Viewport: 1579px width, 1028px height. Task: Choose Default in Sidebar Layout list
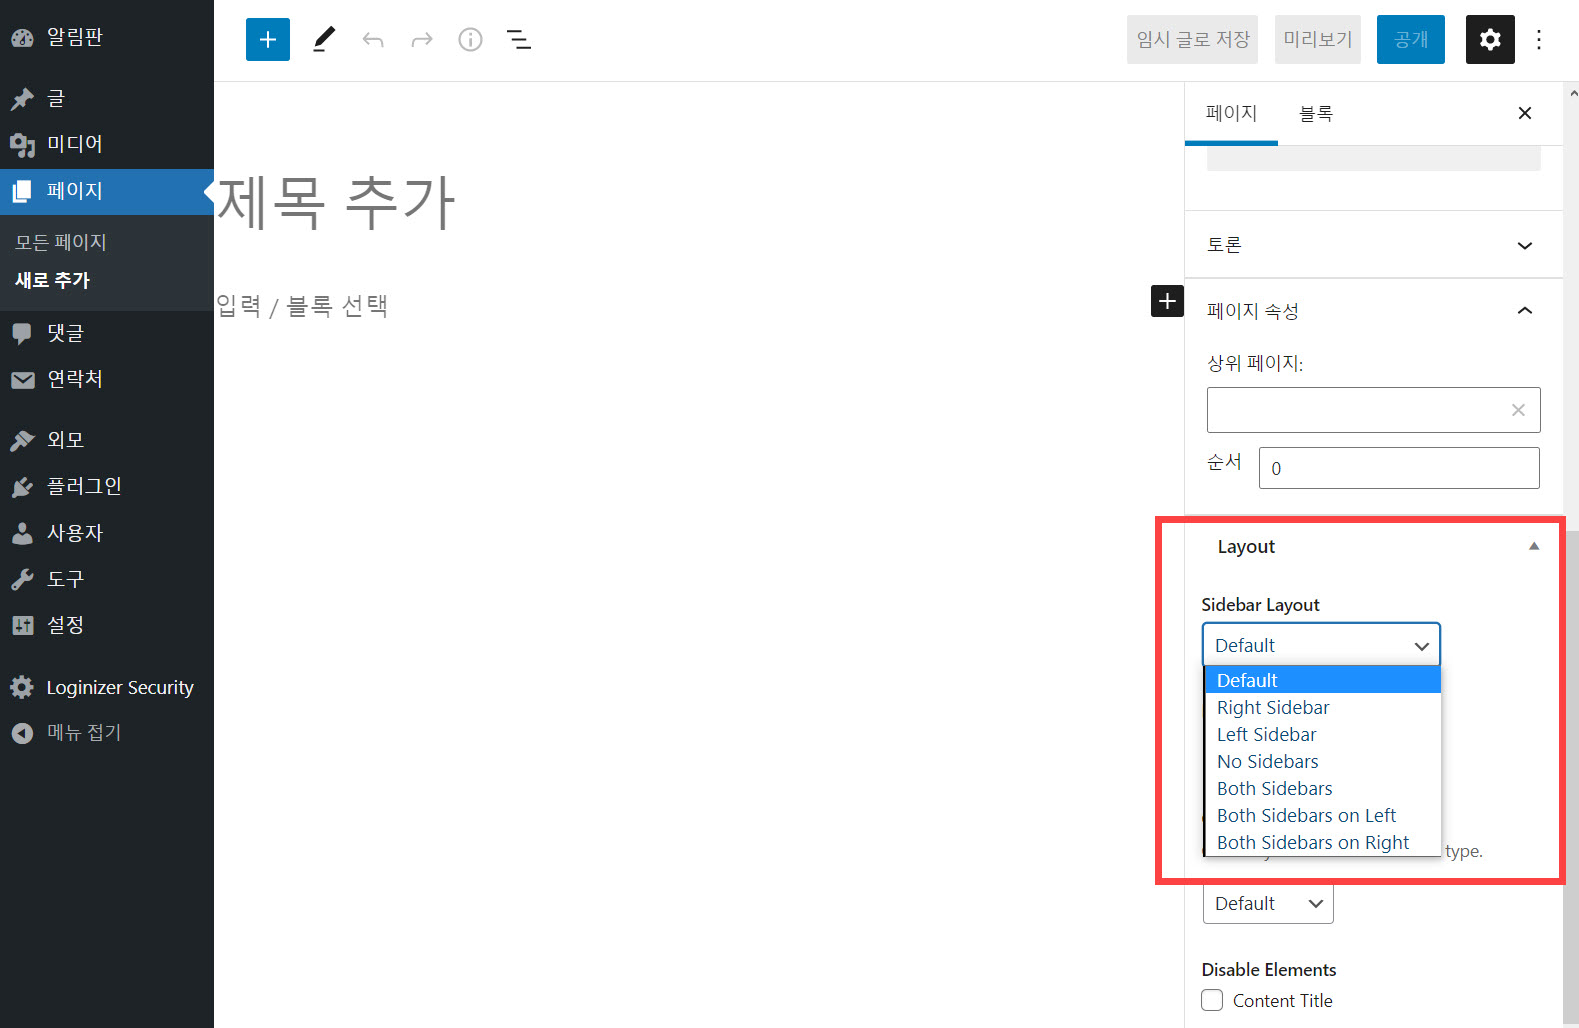pos(1322,680)
